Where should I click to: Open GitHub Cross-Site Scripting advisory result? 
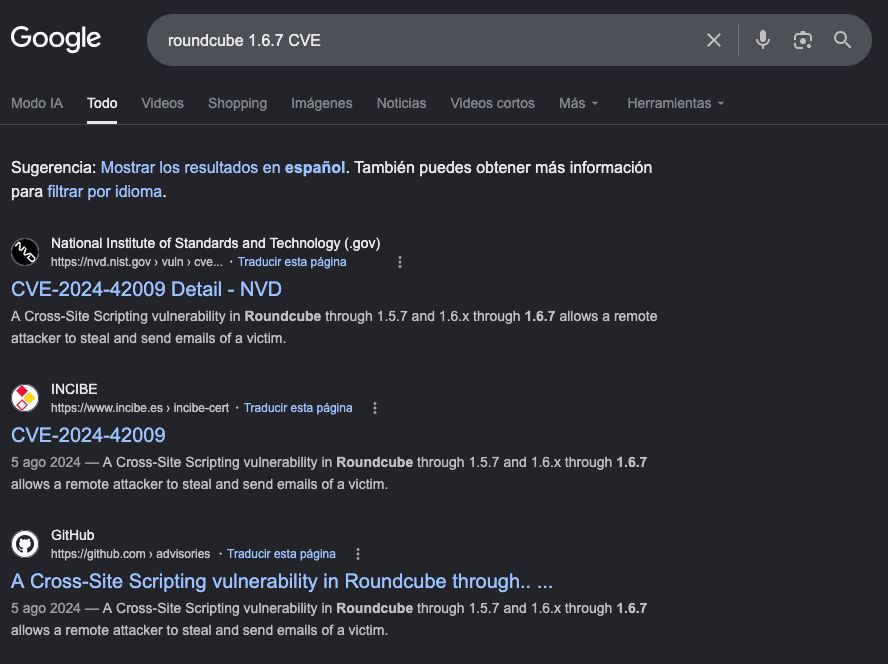282,581
